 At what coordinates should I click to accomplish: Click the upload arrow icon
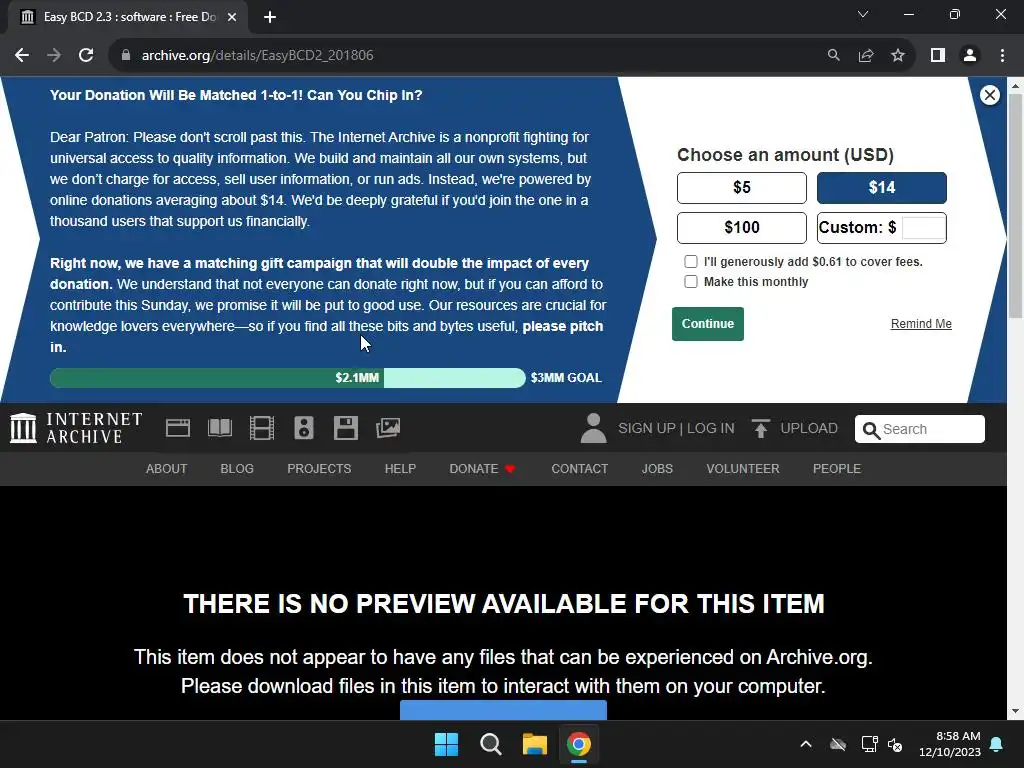tap(760, 428)
